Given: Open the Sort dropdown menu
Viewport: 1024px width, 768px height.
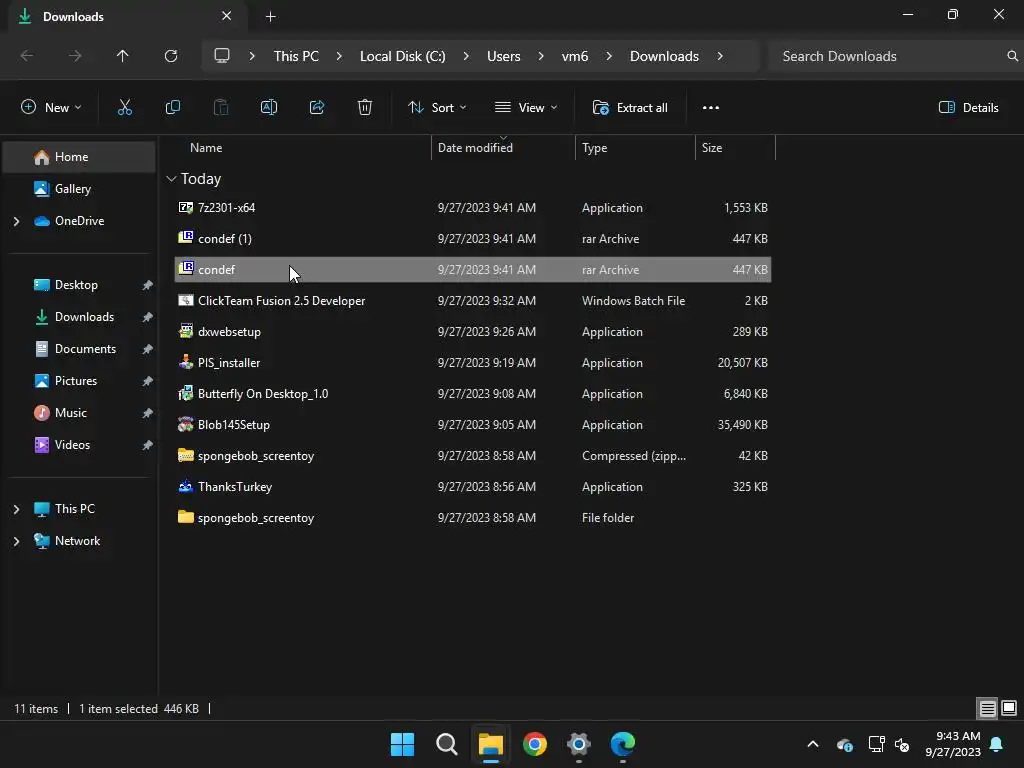Looking at the screenshot, I should [x=437, y=107].
